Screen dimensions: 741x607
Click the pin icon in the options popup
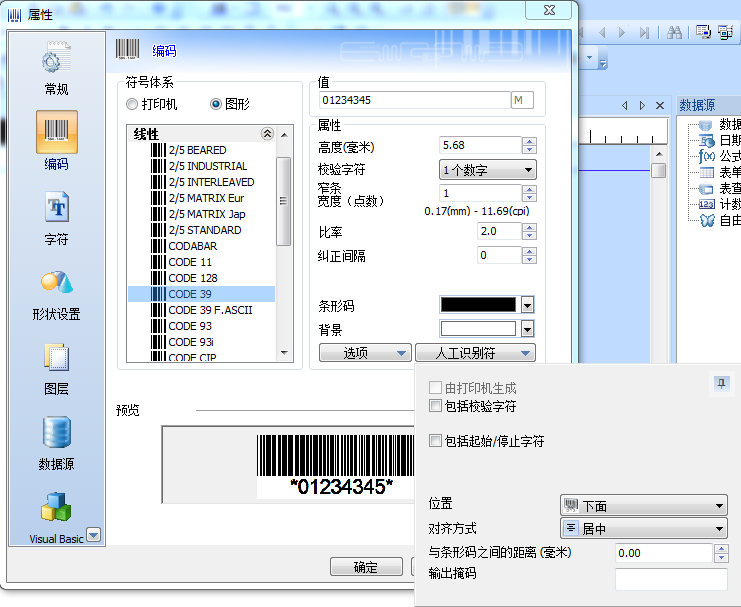click(721, 383)
